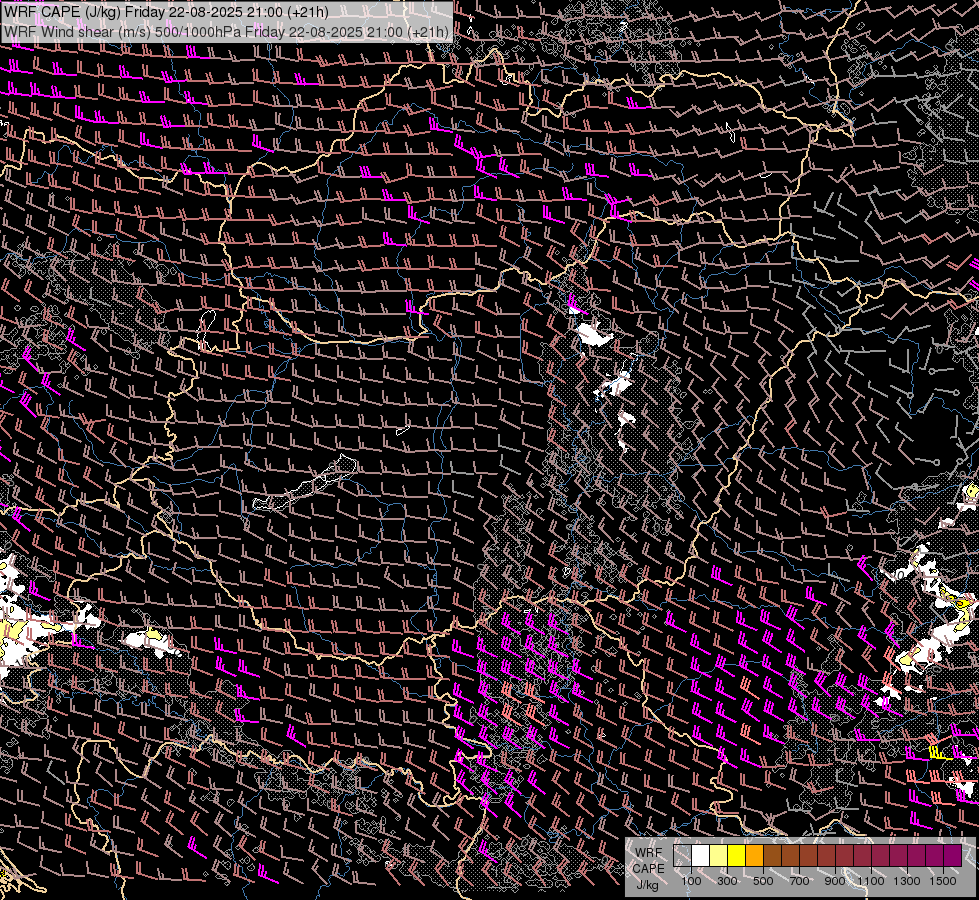Click the 1300 legend tick label
Screen dimensions: 979x900
coord(907,881)
